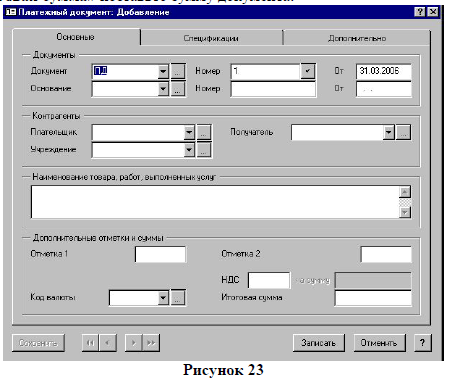
Task: Expand the Основание dropdown arrow
Action: click(x=163, y=89)
